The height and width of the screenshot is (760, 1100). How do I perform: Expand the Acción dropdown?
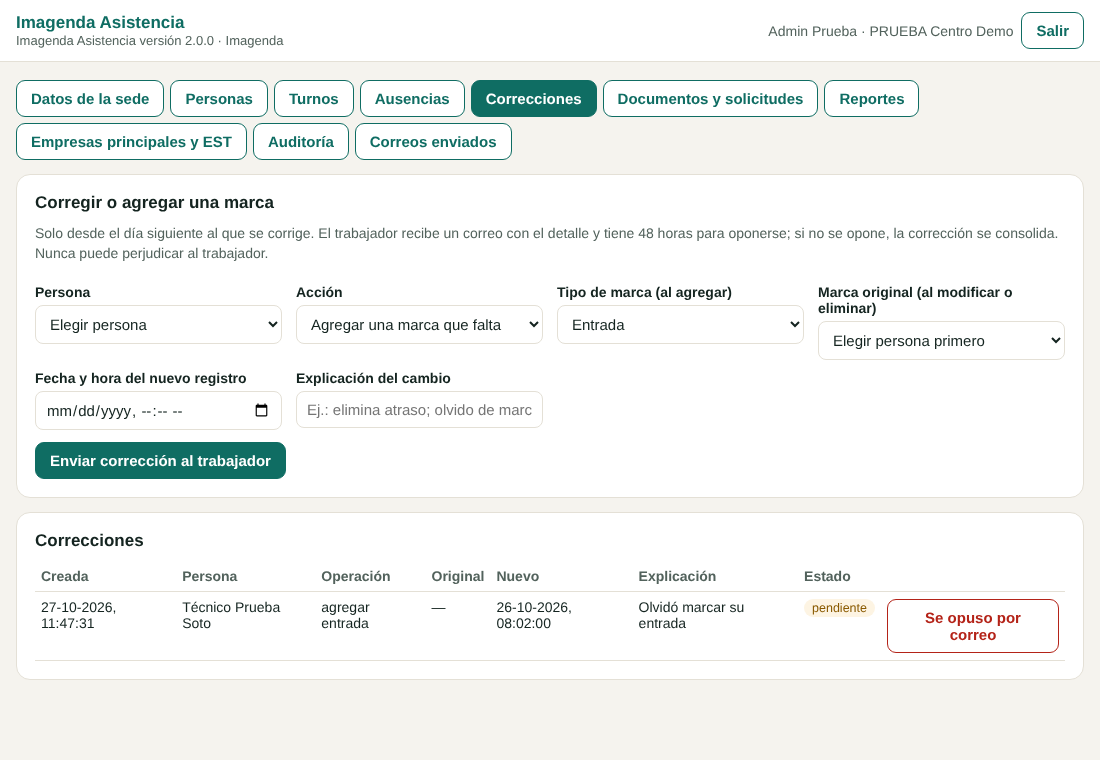(x=420, y=325)
